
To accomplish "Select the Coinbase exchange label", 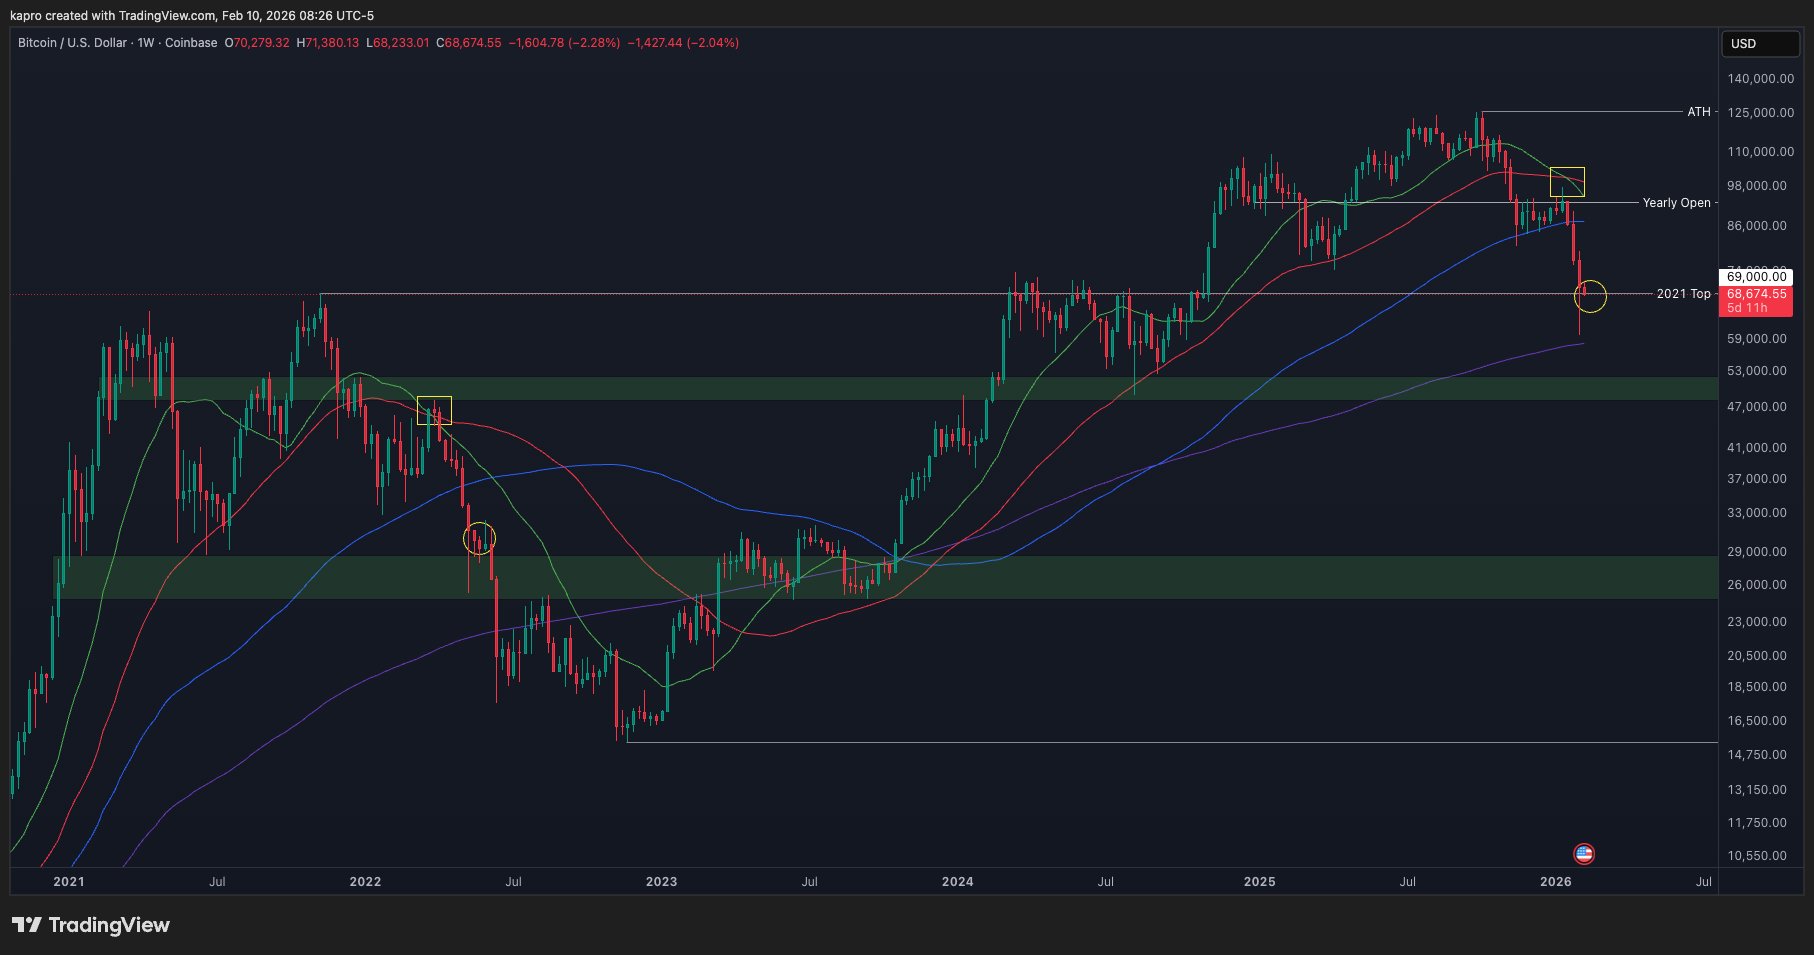I will coord(190,43).
